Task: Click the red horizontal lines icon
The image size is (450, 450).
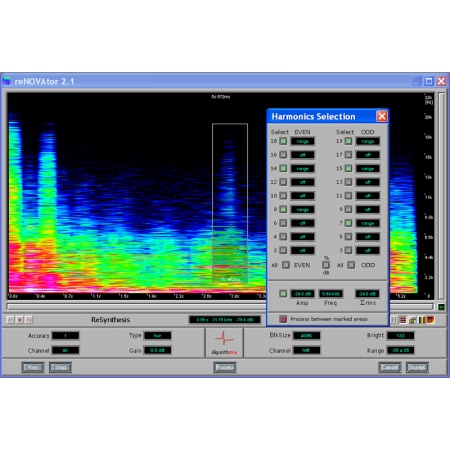Action: click(x=403, y=320)
